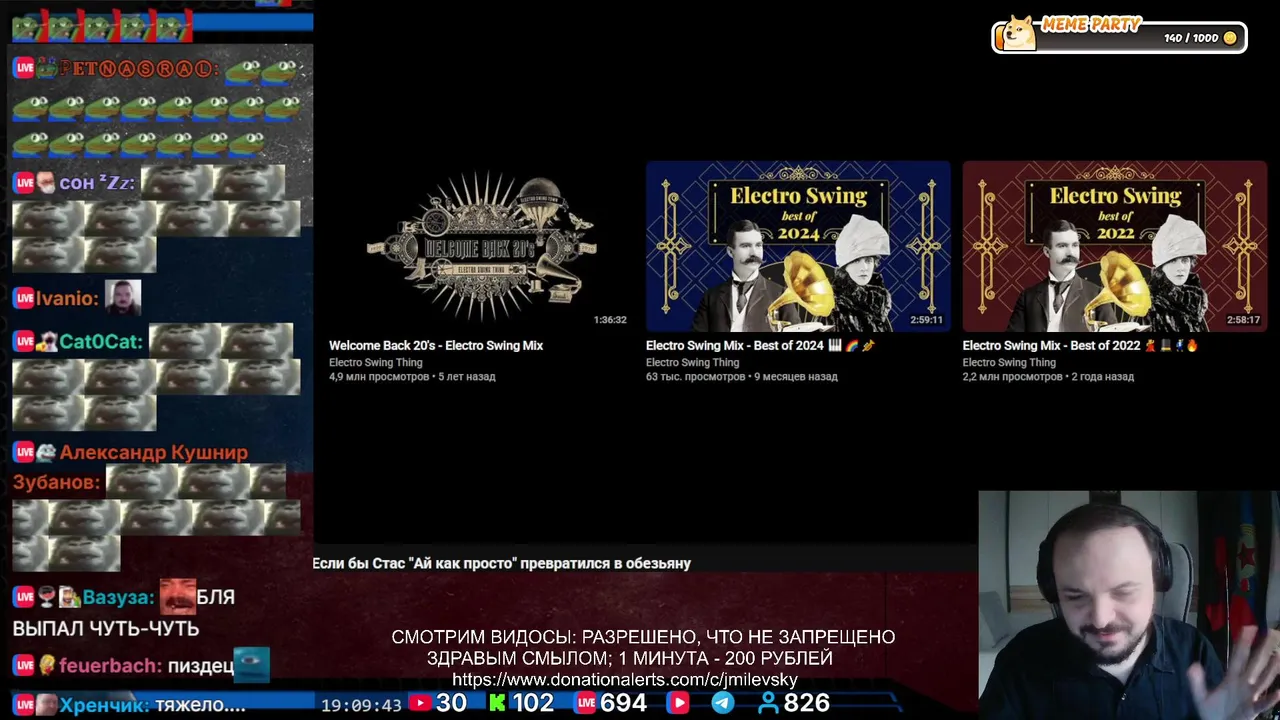Click the laughing emote in Вазуза's message
Viewport: 1280px width, 720px height.
click(177, 596)
